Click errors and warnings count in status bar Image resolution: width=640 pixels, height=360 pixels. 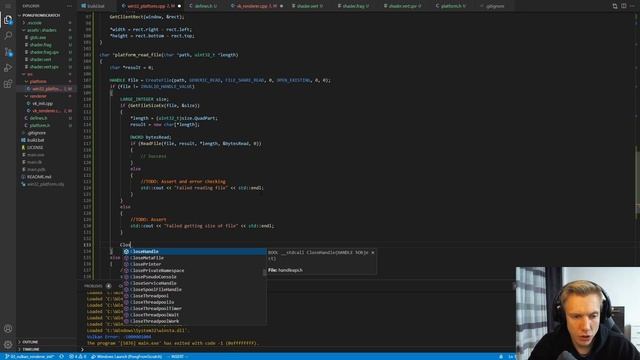click(78, 357)
